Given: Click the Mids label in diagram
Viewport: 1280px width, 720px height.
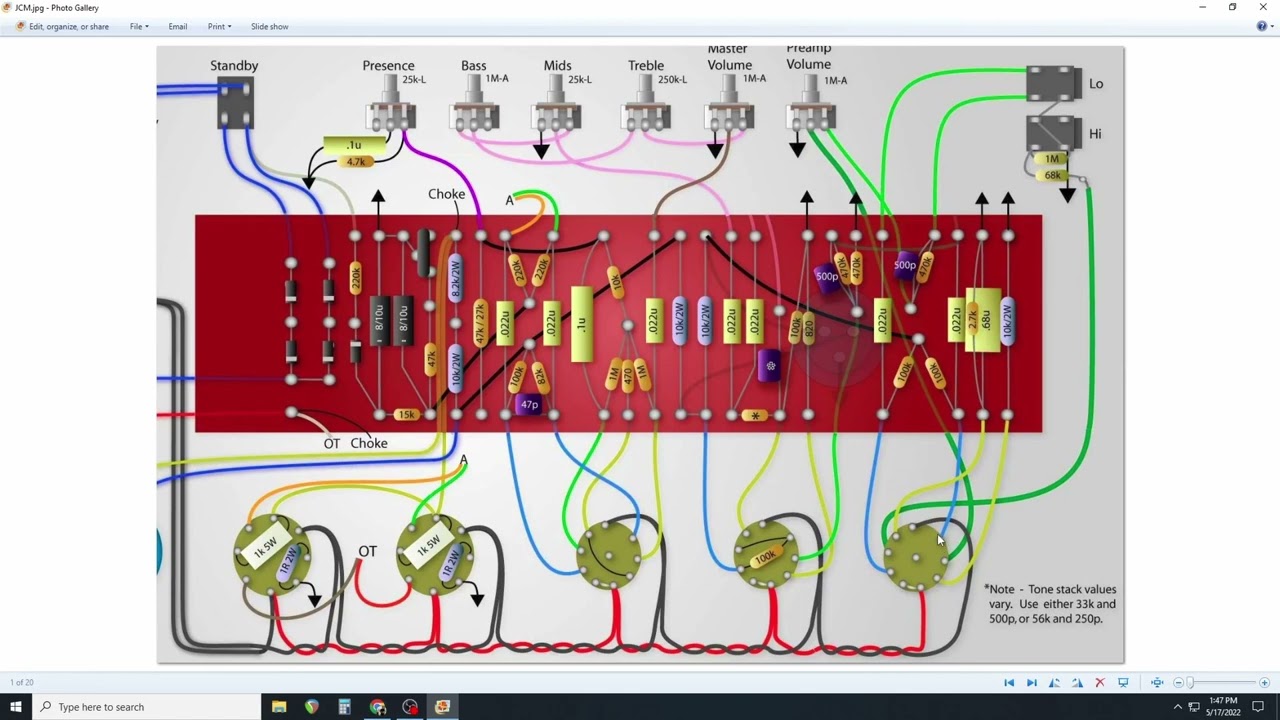Looking at the screenshot, I should [x=558, y=66].
